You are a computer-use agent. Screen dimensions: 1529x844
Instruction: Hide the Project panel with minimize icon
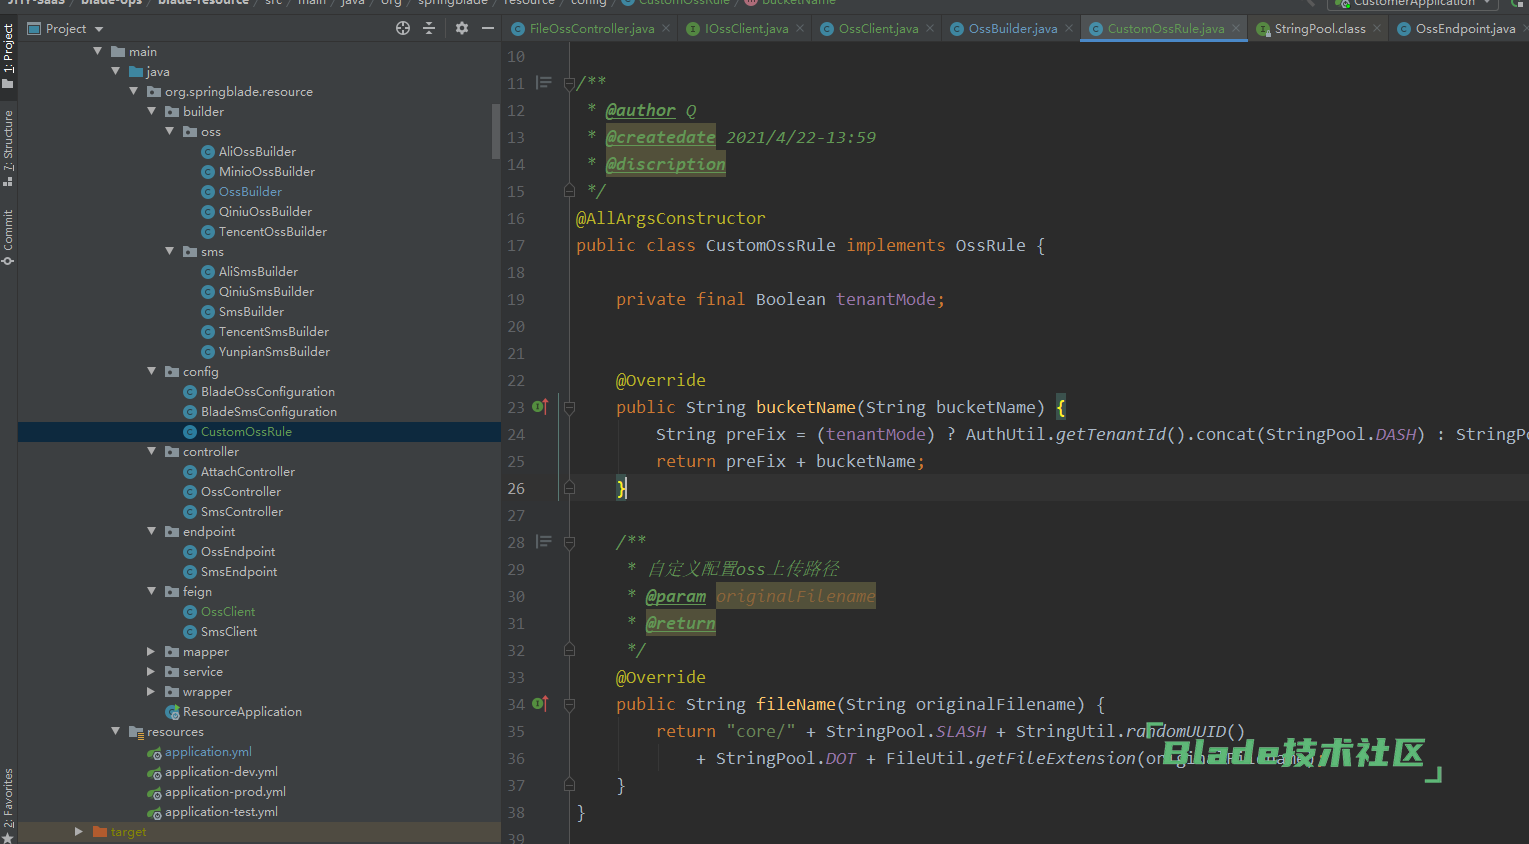[x=488, y=28]
